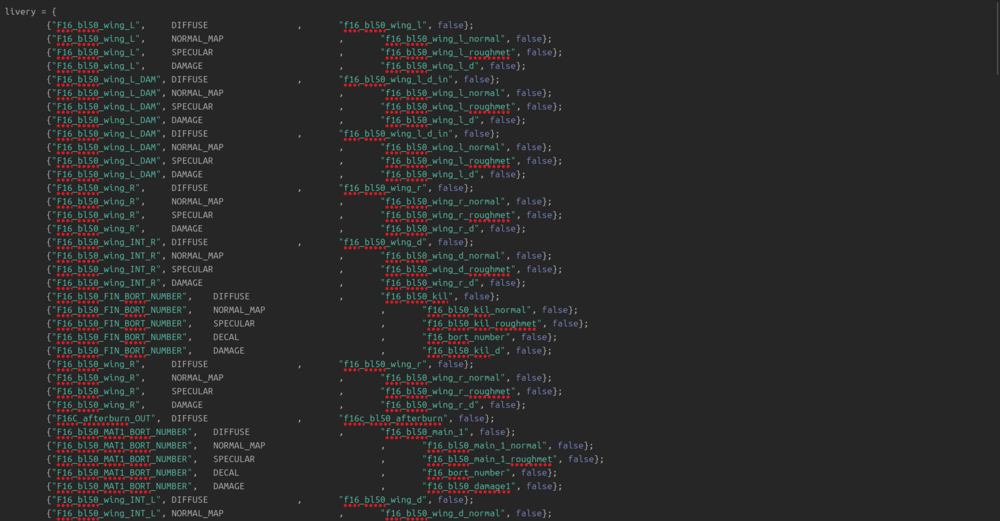
Task: Click "f16_bl50_damage1" texture string
Action: pyautogui.click(x=469, y=487)
